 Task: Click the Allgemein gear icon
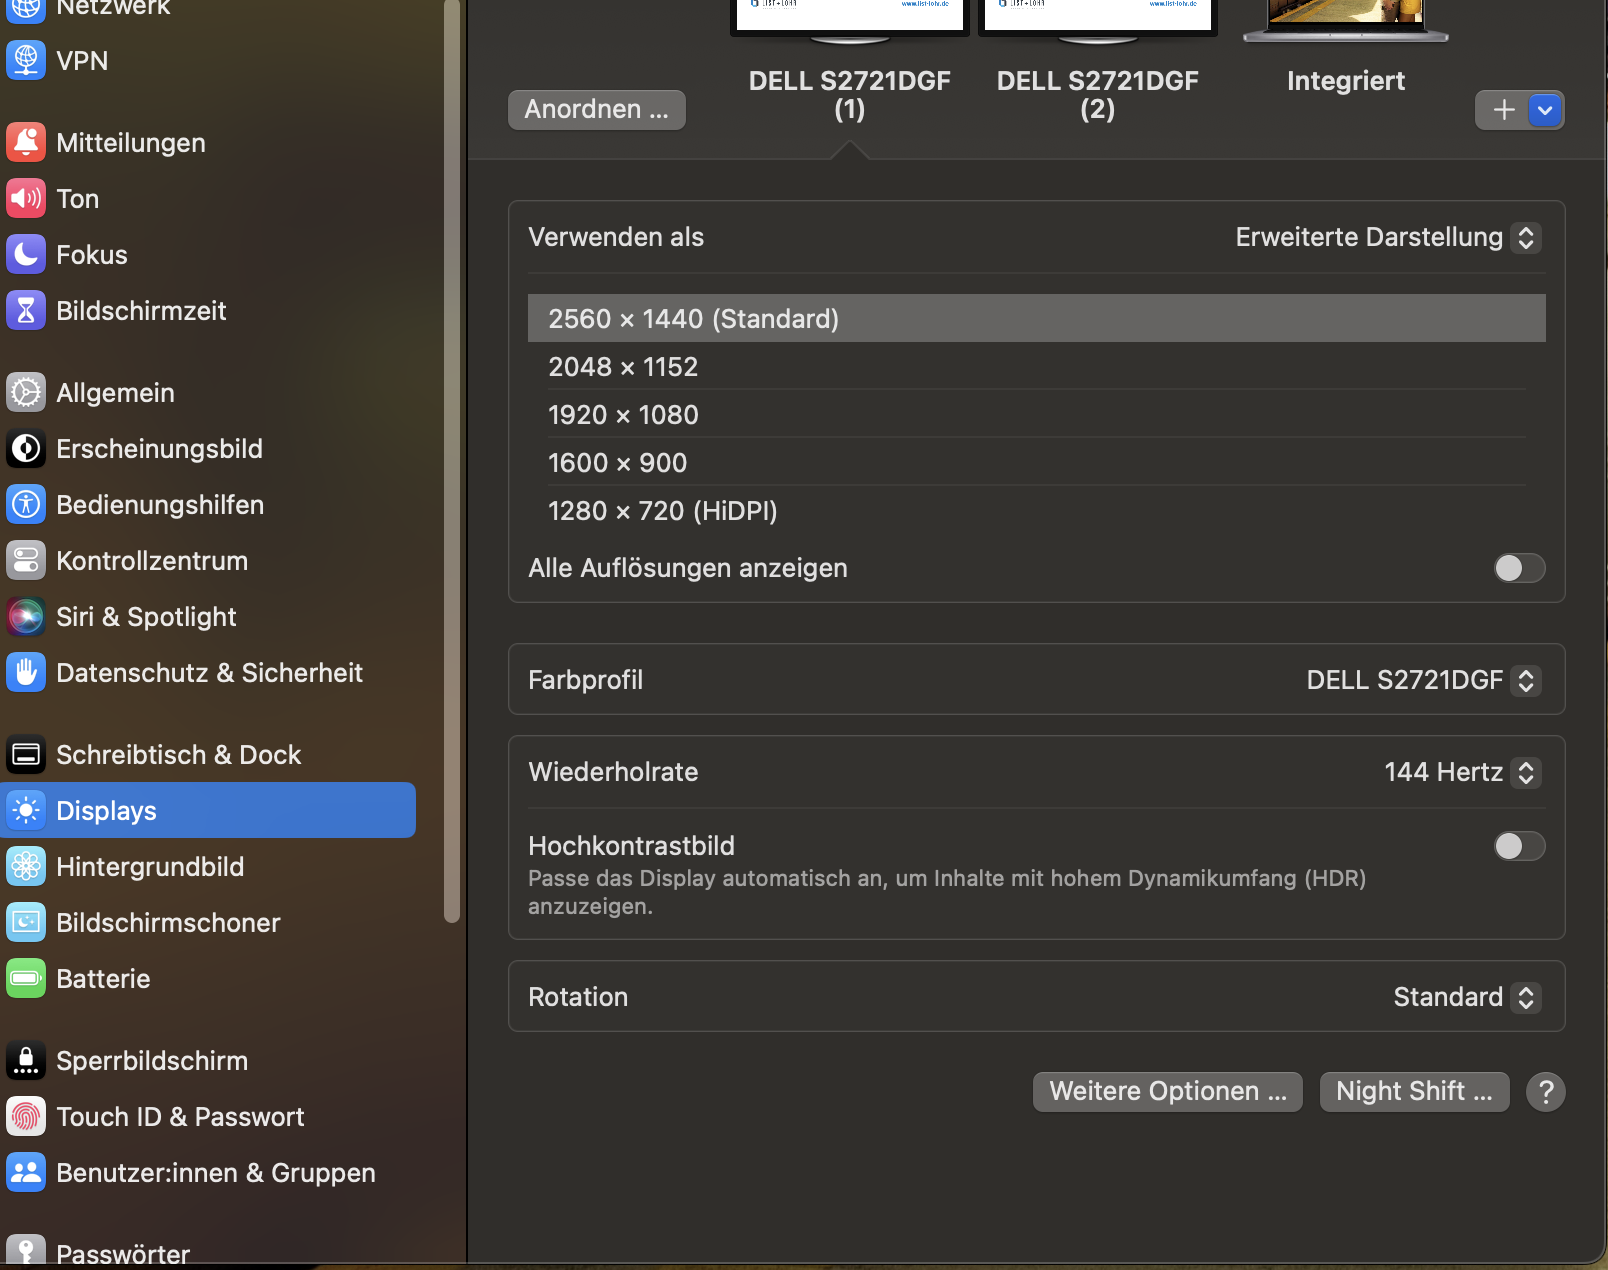click(26, 392)
